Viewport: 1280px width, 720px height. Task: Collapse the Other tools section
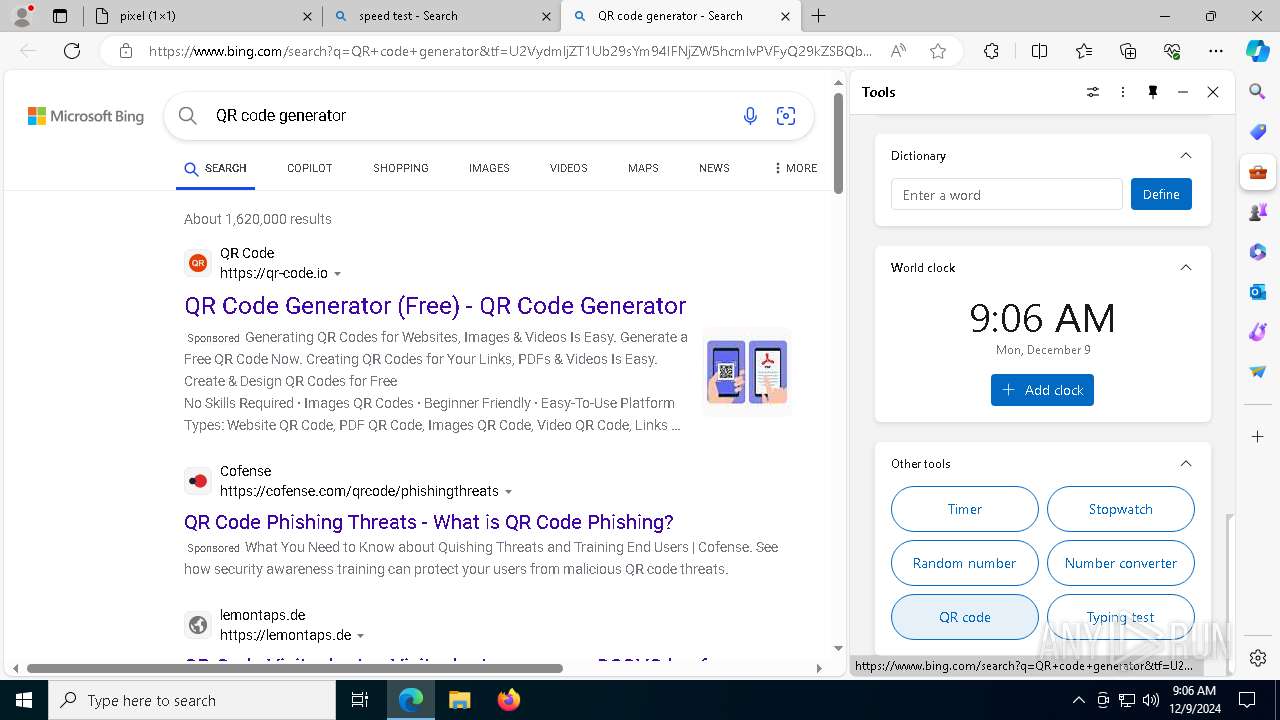1186,464
